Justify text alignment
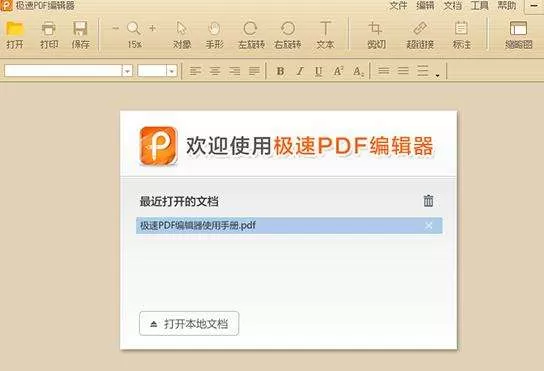The image size is (544, 371). point(254,71)
